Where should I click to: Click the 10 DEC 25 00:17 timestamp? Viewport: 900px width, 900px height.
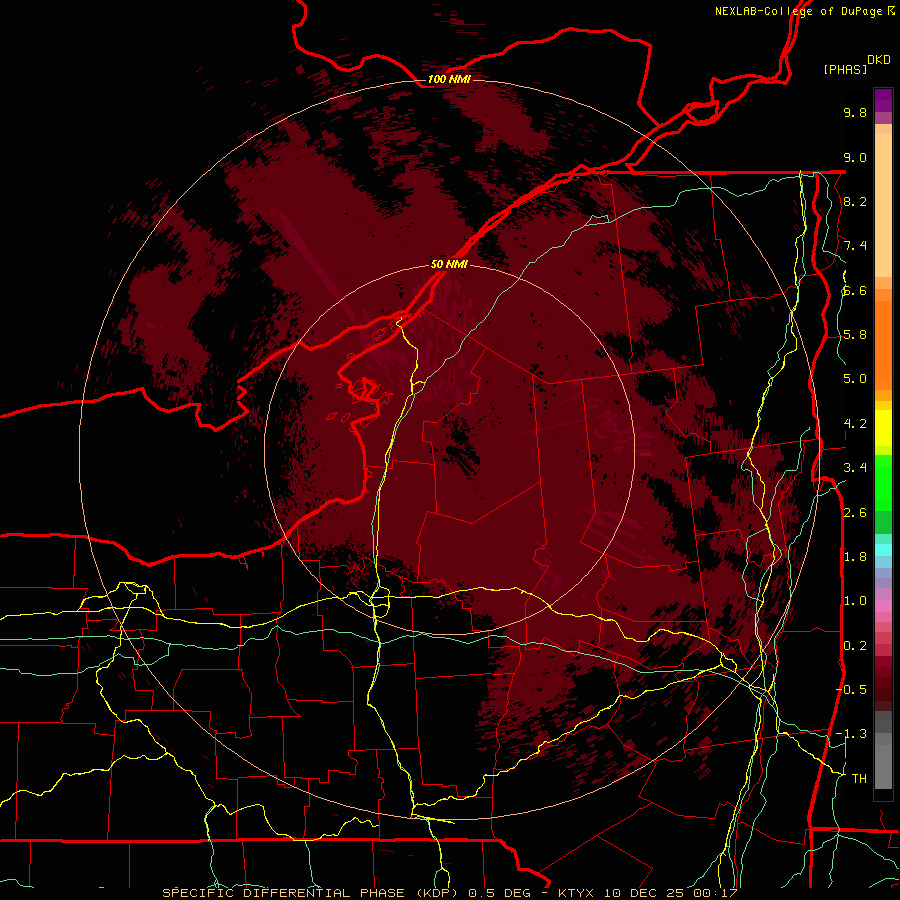(670, 893)
